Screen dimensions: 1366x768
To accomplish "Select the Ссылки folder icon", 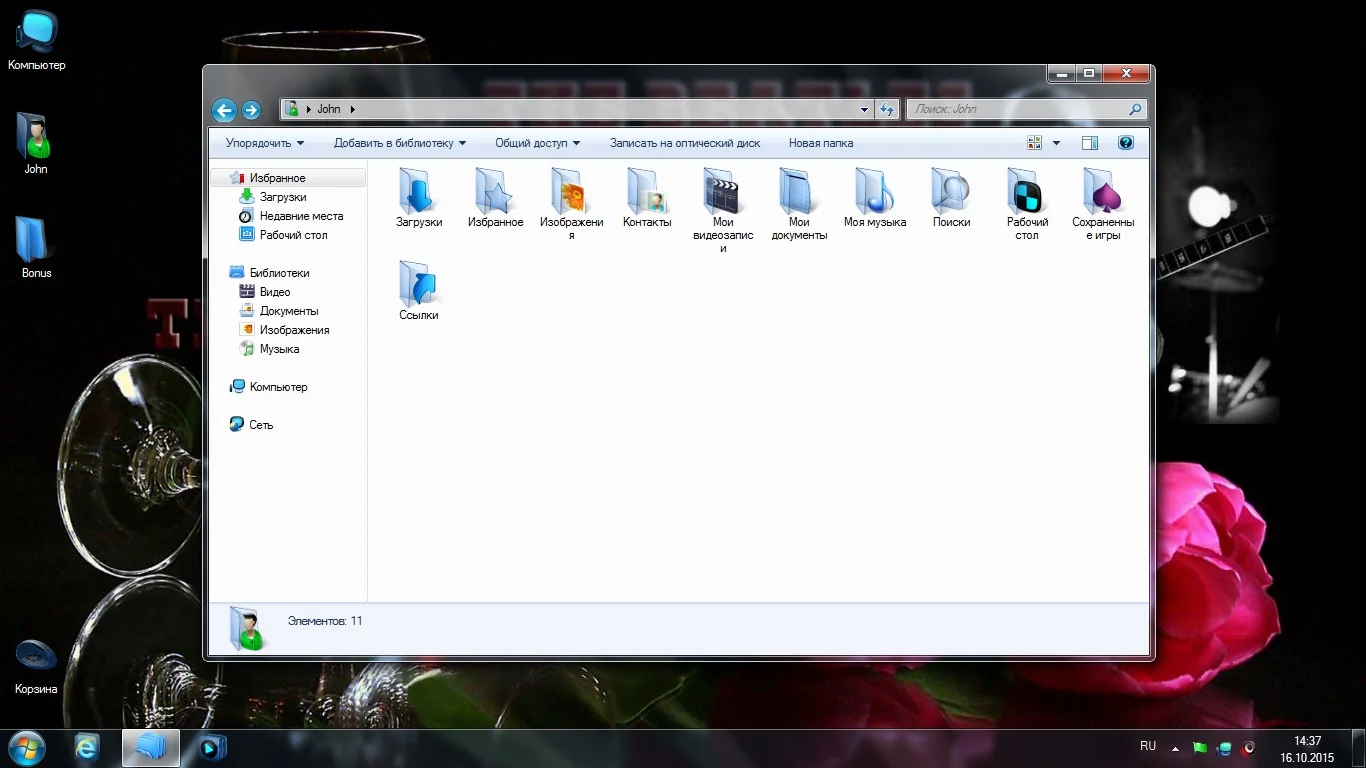I will pyautogui.click(x=418, y=284).
